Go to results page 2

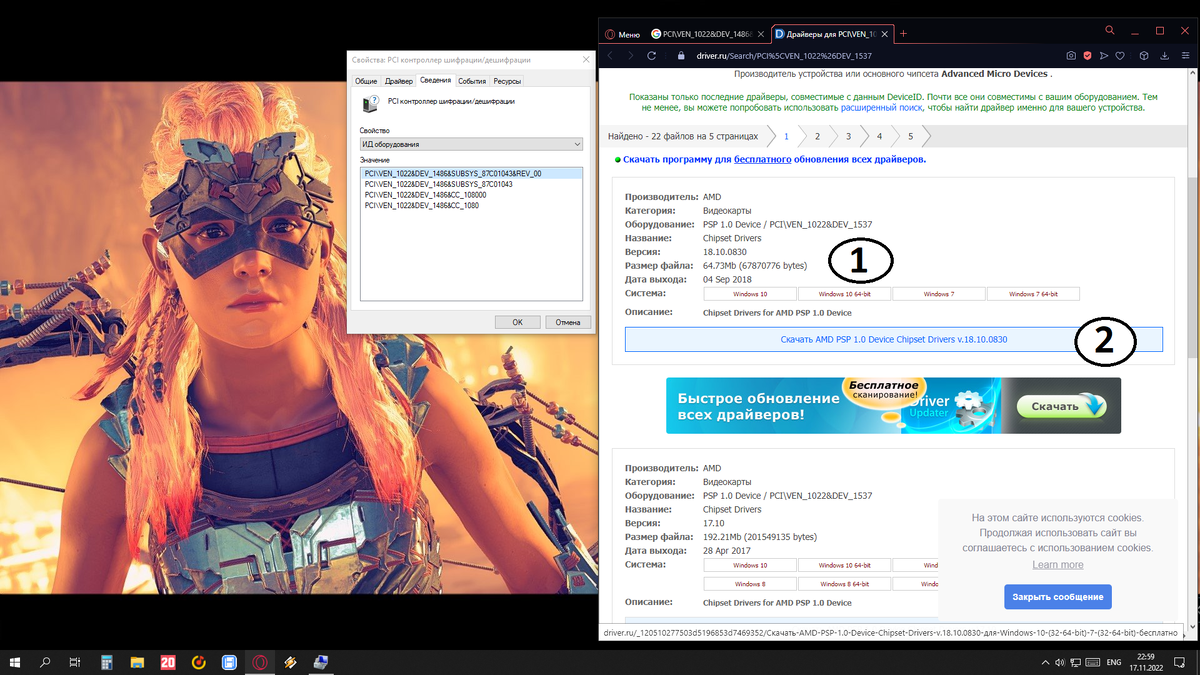(x=817, y=135)
